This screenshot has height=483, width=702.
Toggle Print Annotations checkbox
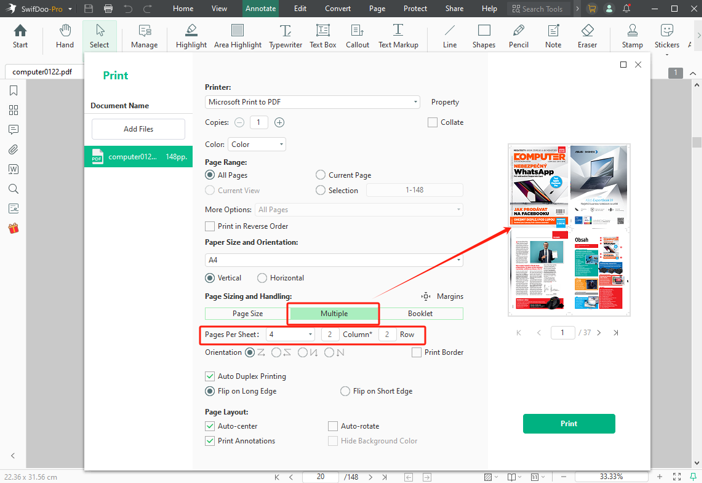click(x=210, y=441)
